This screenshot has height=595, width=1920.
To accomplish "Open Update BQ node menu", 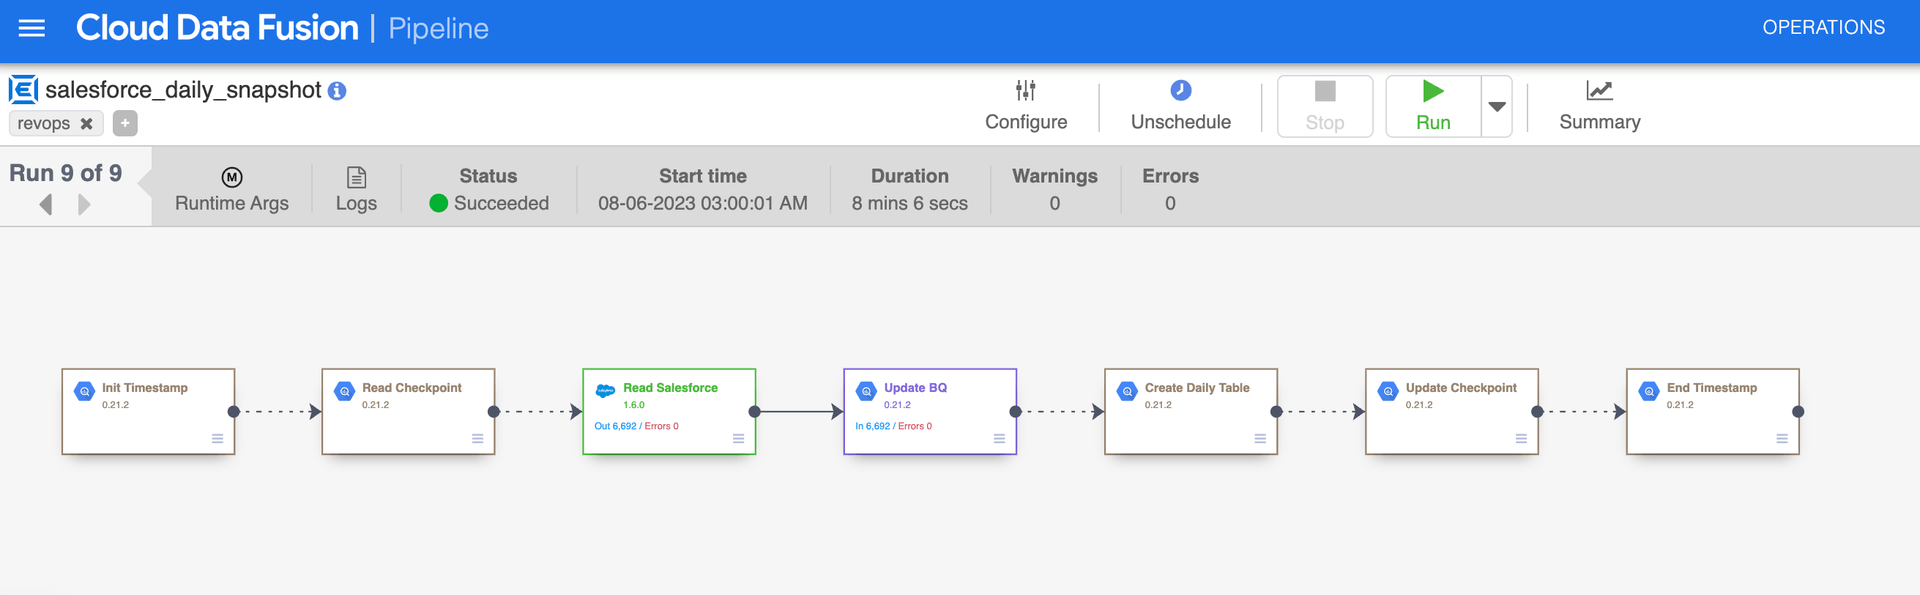I will point(999,438).
